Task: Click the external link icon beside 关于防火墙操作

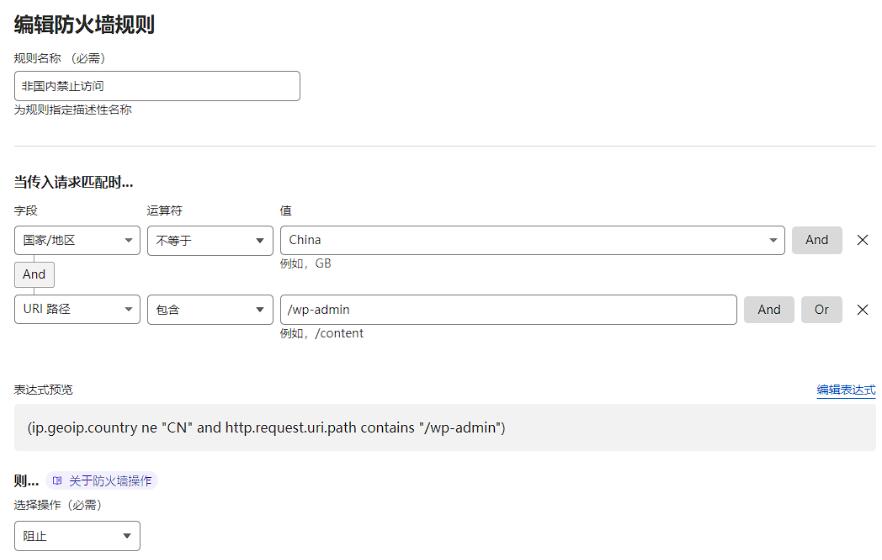Action: (x=57, y=481)
